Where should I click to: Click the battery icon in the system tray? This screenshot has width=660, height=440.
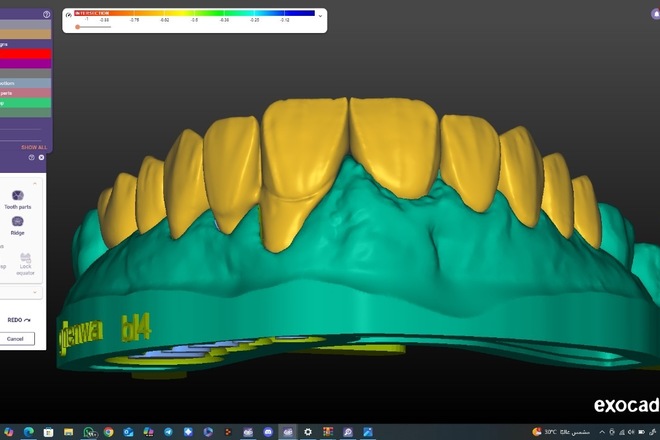(641, 432)
